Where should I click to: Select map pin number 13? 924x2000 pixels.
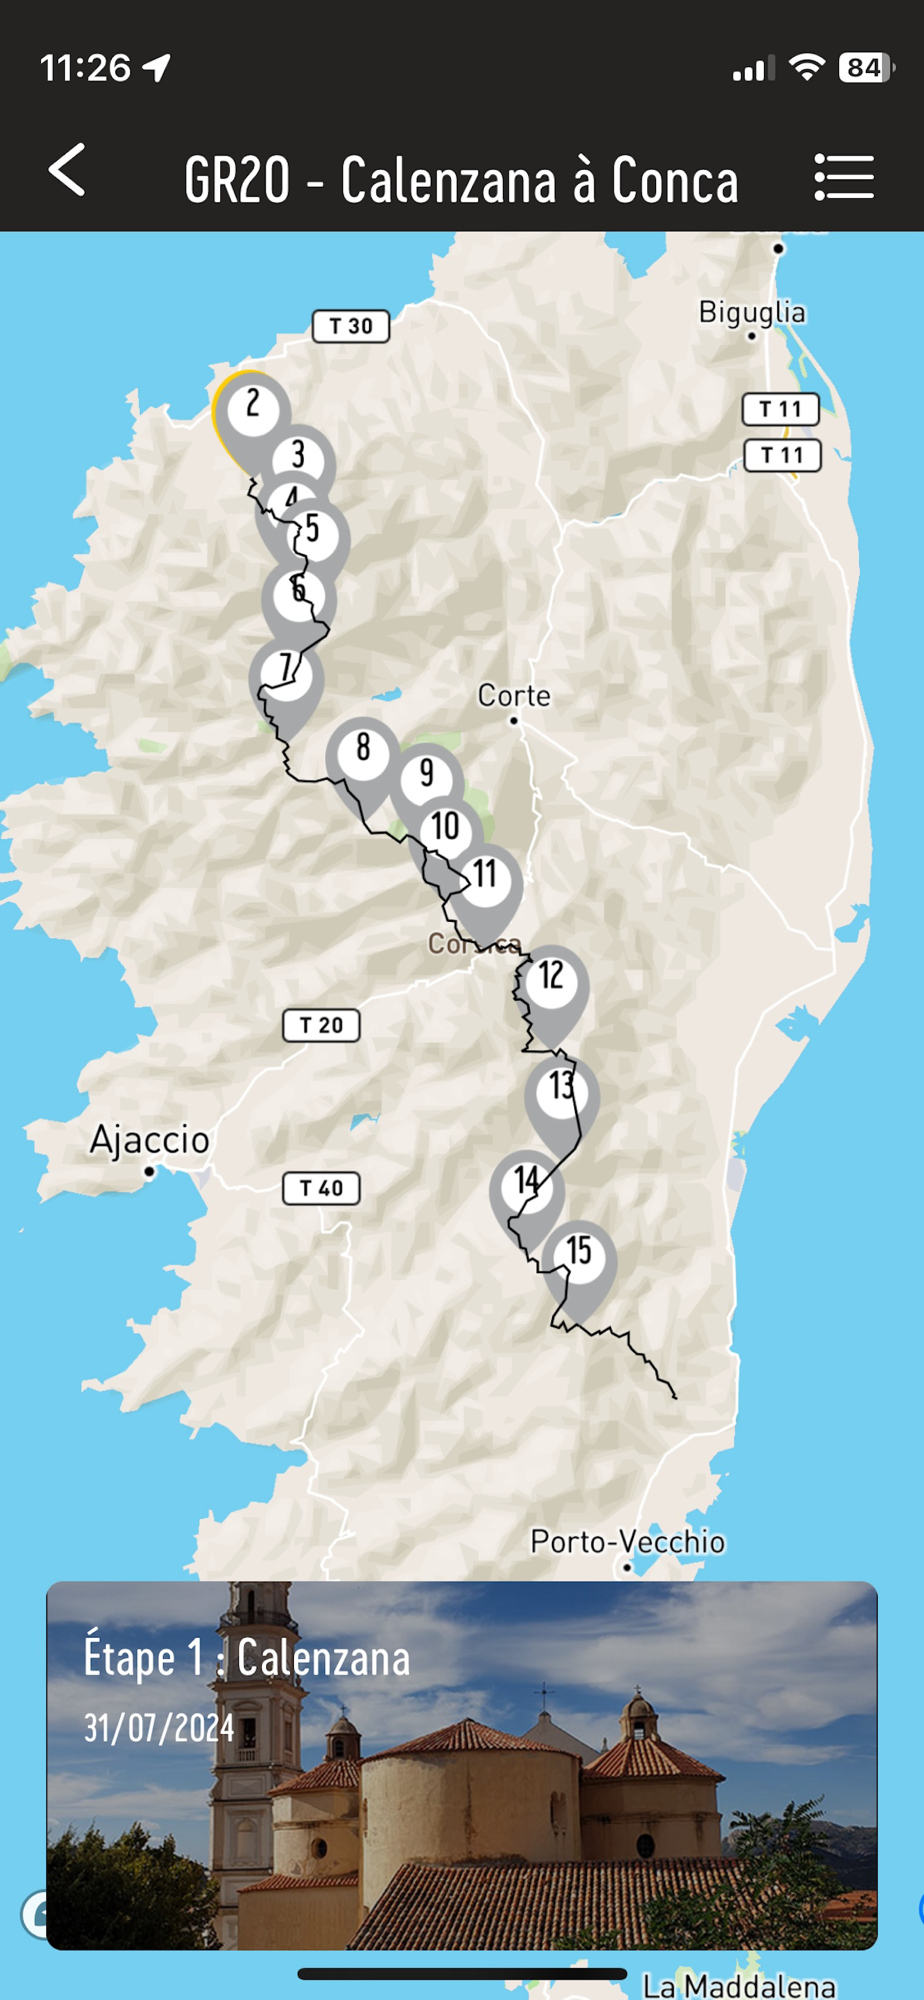point(562,1086)
